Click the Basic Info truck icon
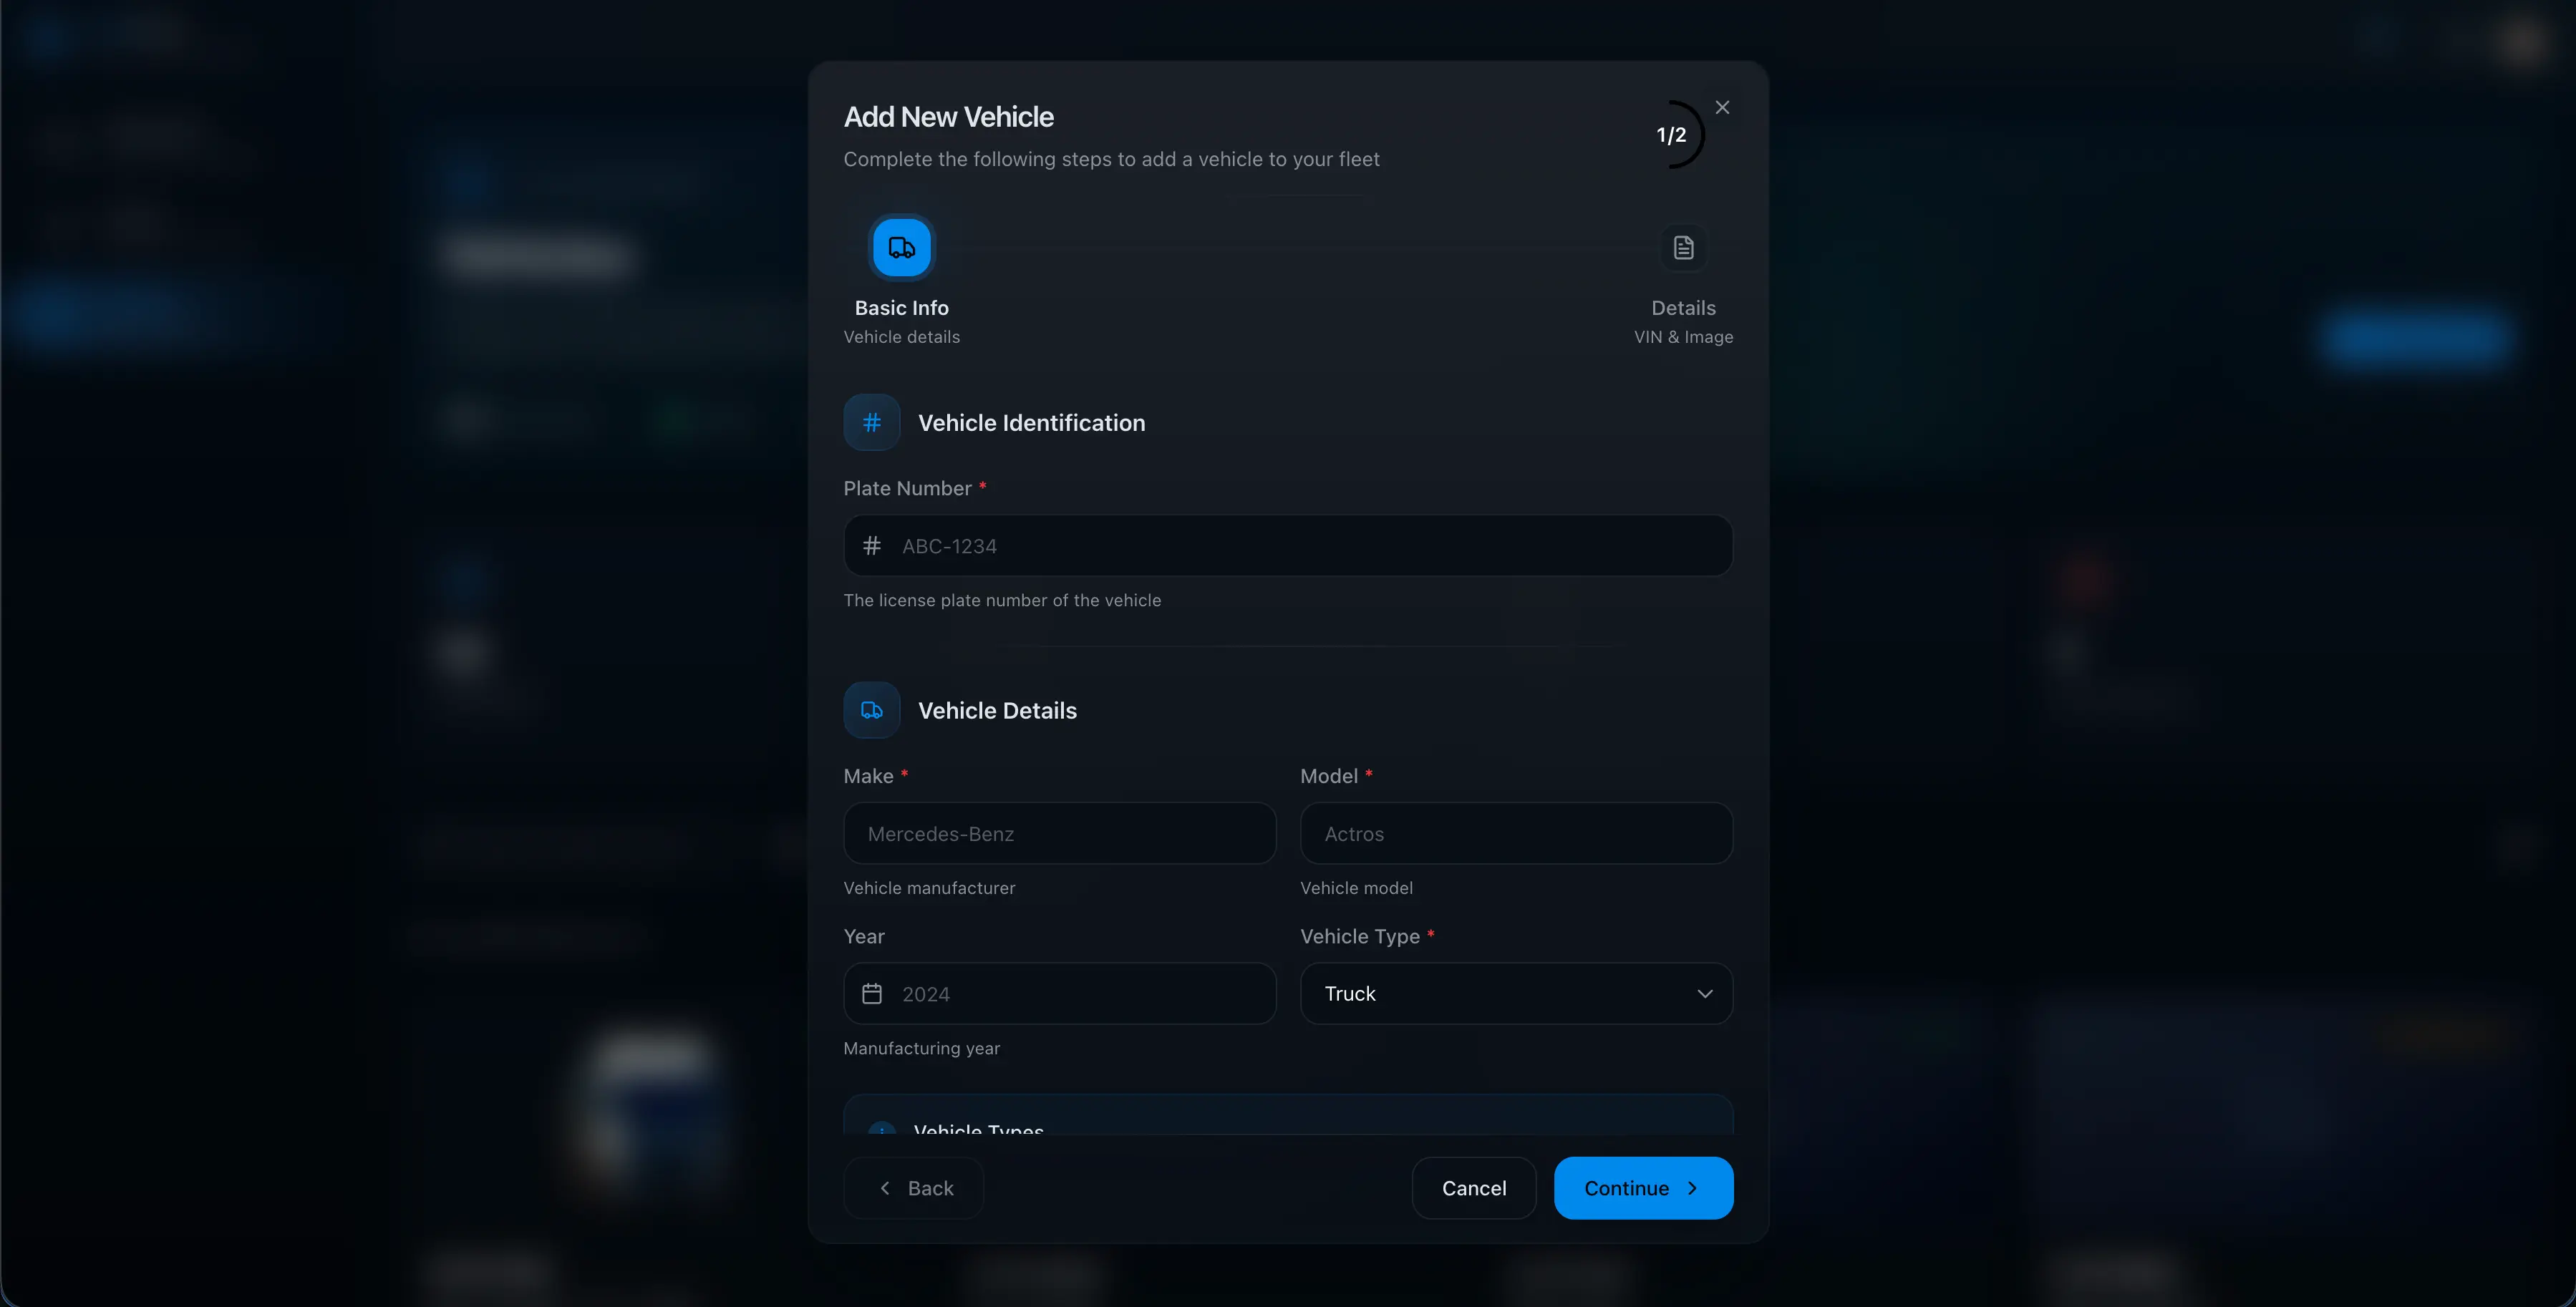Viewport: 2576px width, 1307px height. (x=899, y=246)
